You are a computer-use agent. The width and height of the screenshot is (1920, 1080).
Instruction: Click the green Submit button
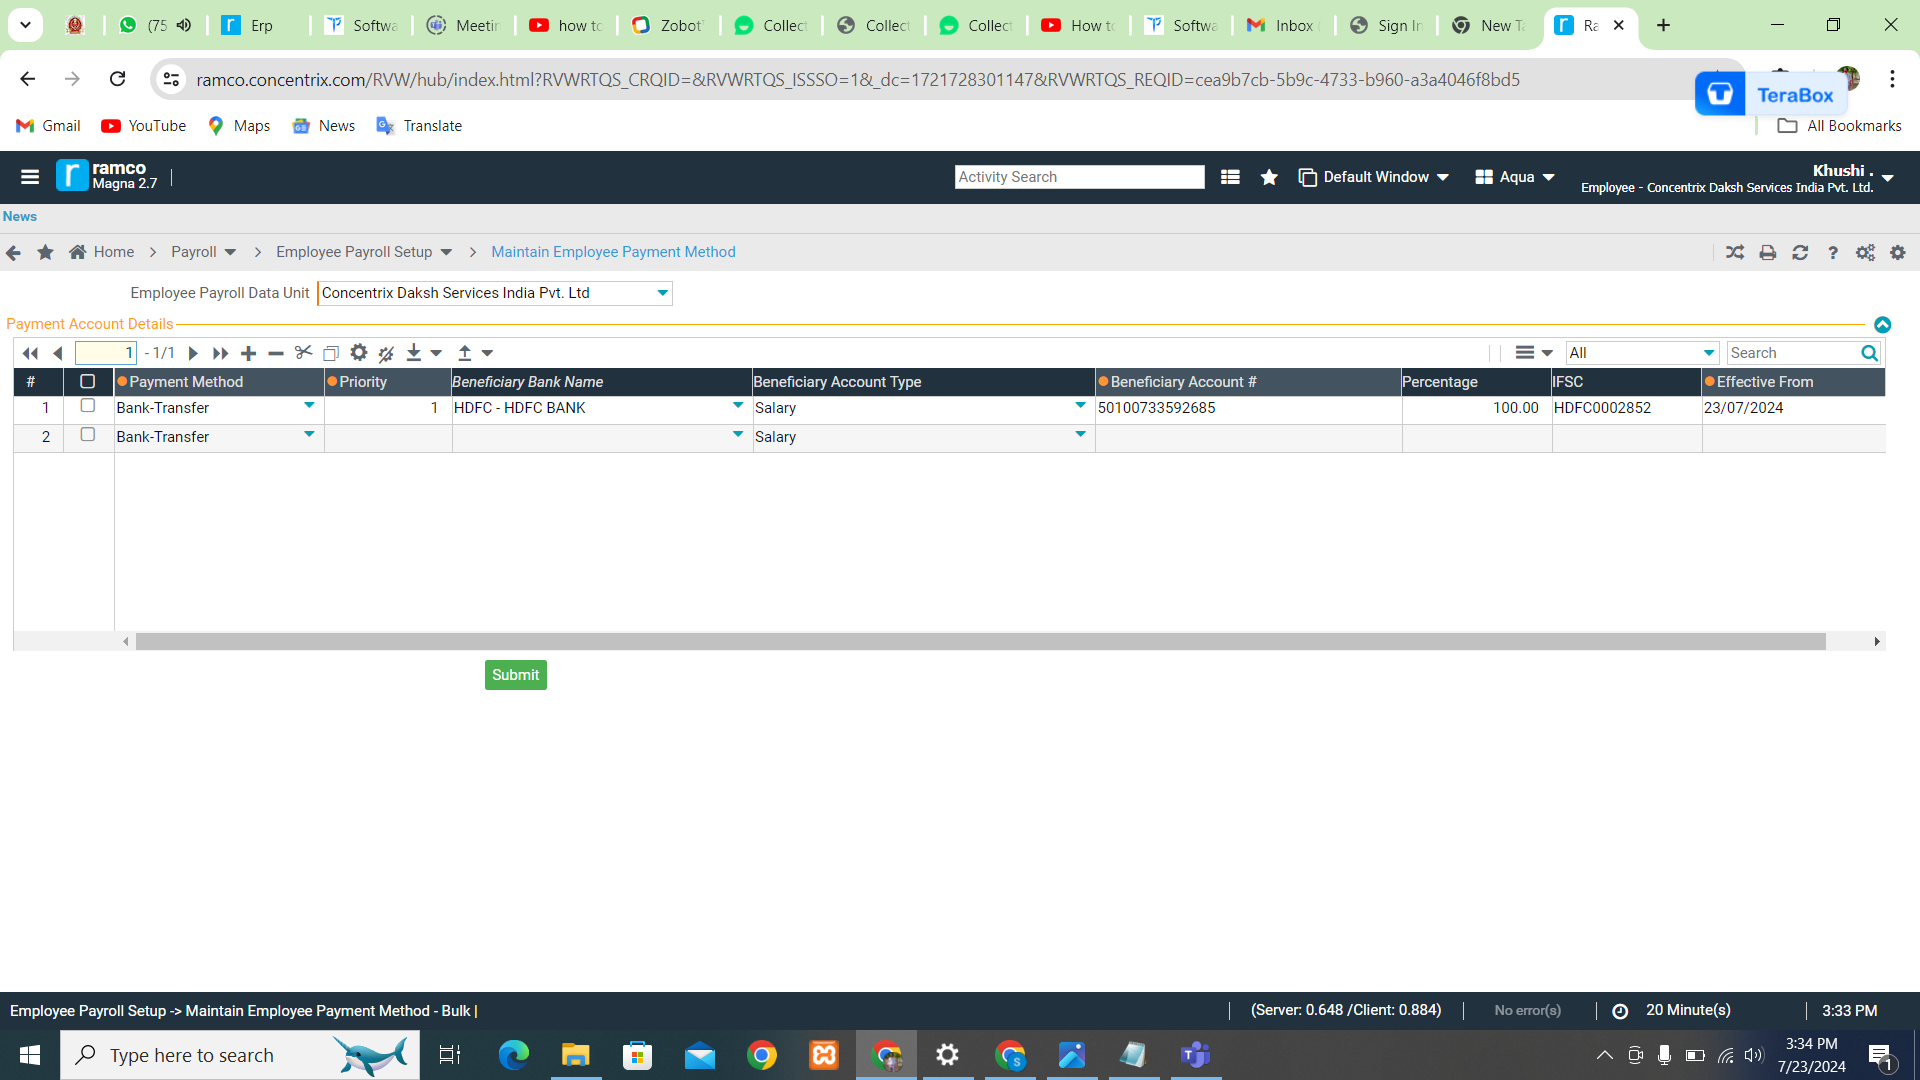(515, 675)
